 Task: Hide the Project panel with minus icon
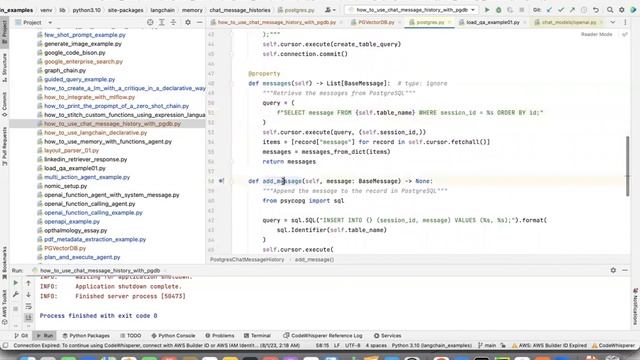200,22
